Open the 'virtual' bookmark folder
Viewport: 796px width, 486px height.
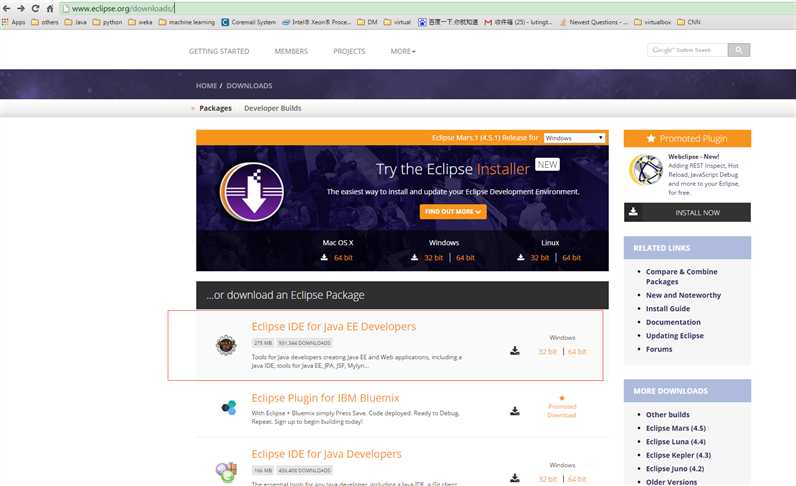(397, 22)
